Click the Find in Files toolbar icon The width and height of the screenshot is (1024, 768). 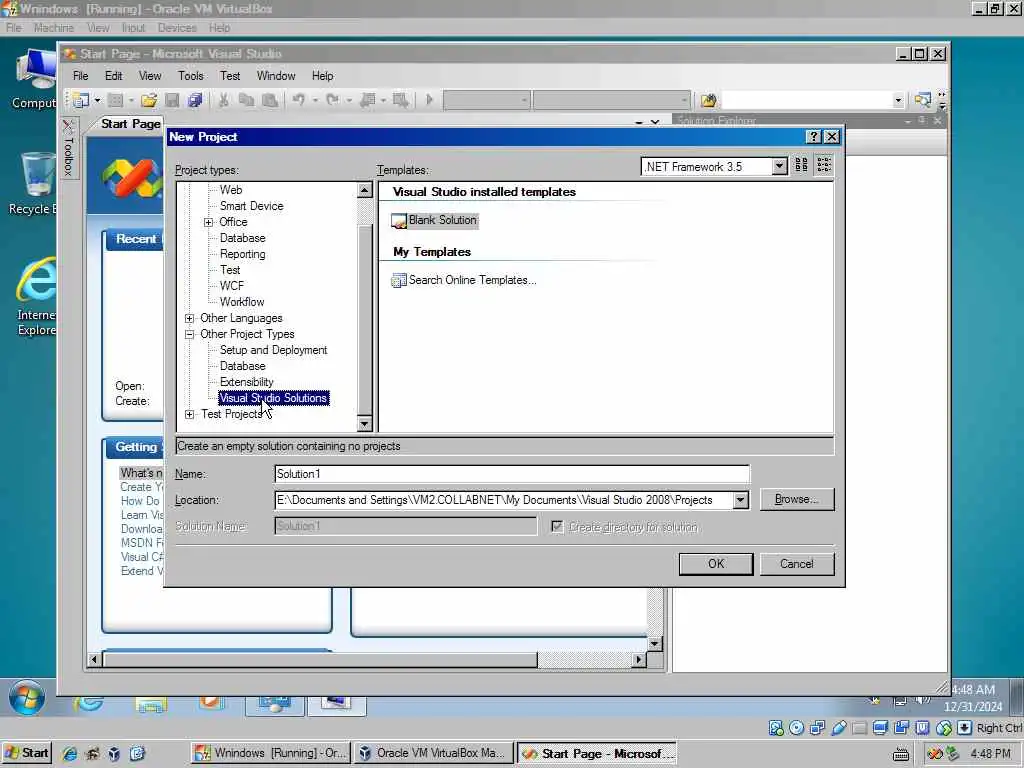pyautogui.click(x=709, y=100)
